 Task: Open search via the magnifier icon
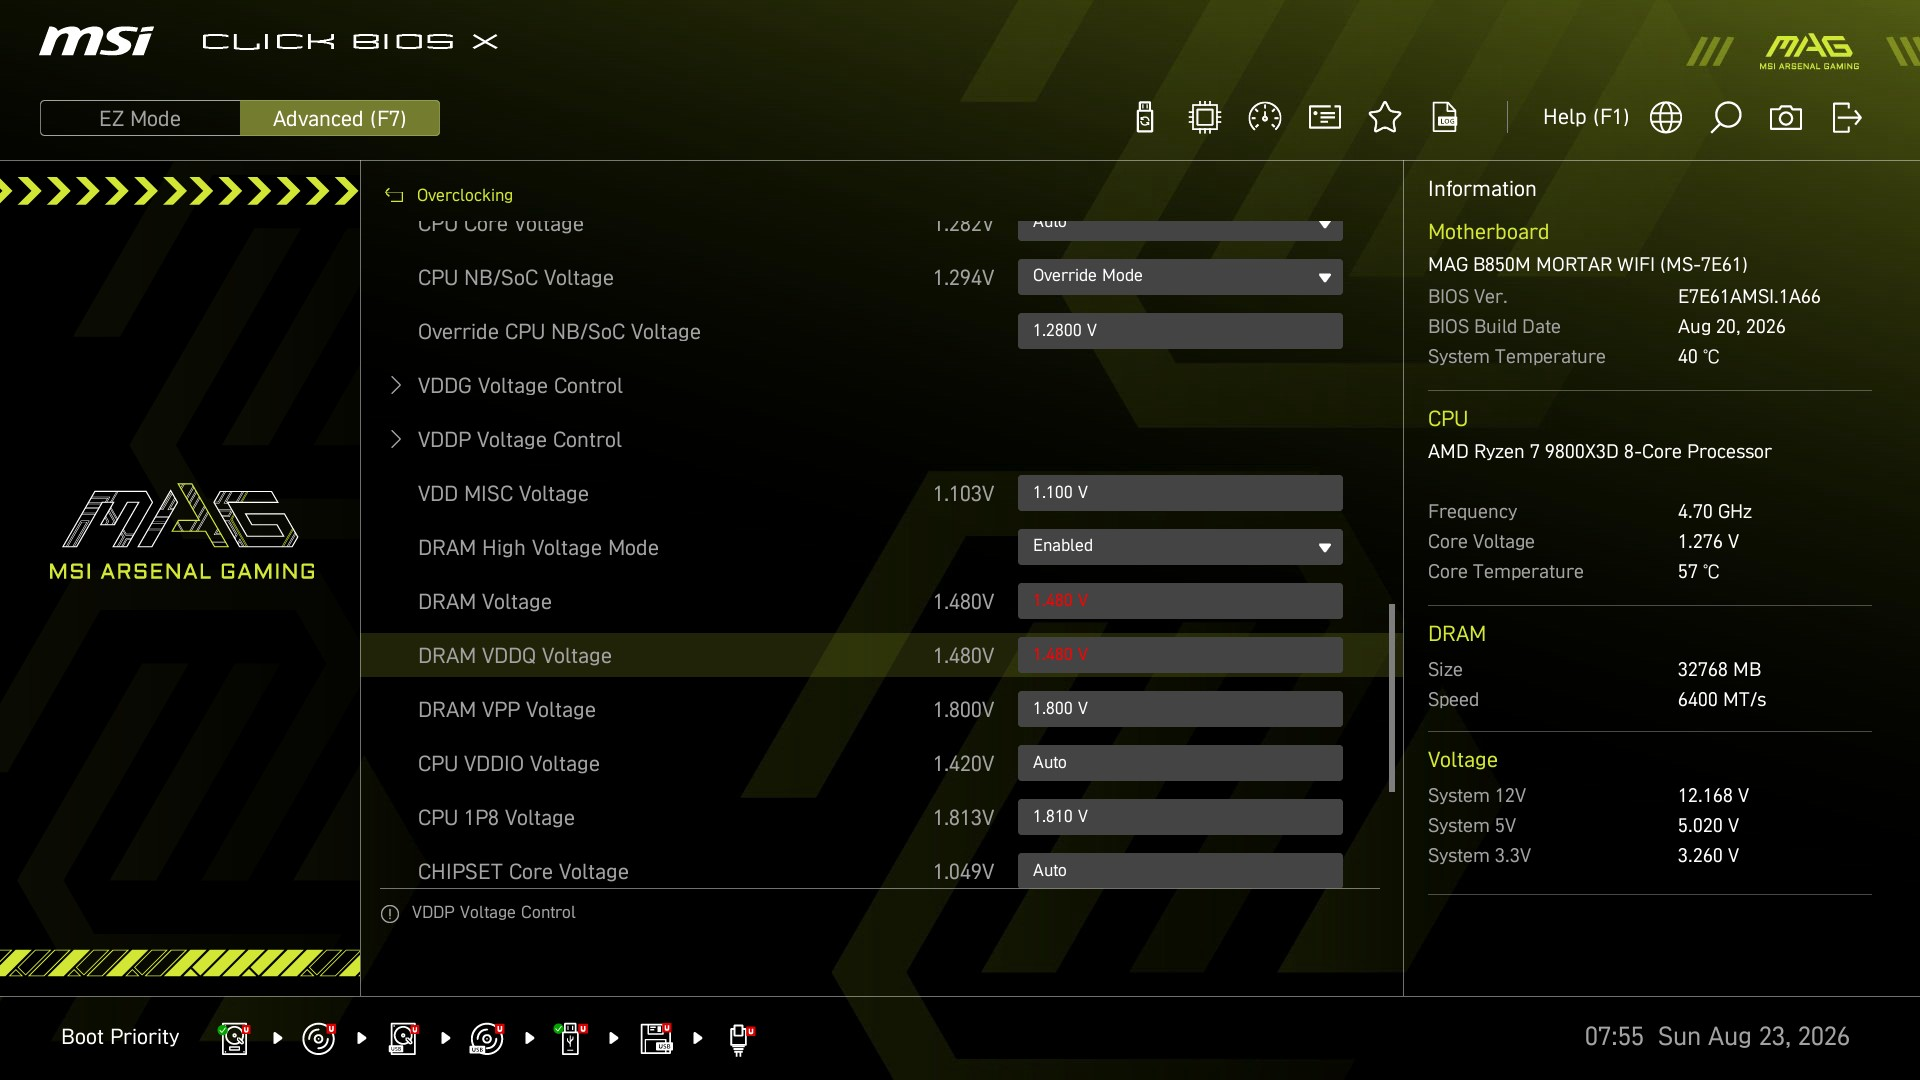tap(1726, 118)
